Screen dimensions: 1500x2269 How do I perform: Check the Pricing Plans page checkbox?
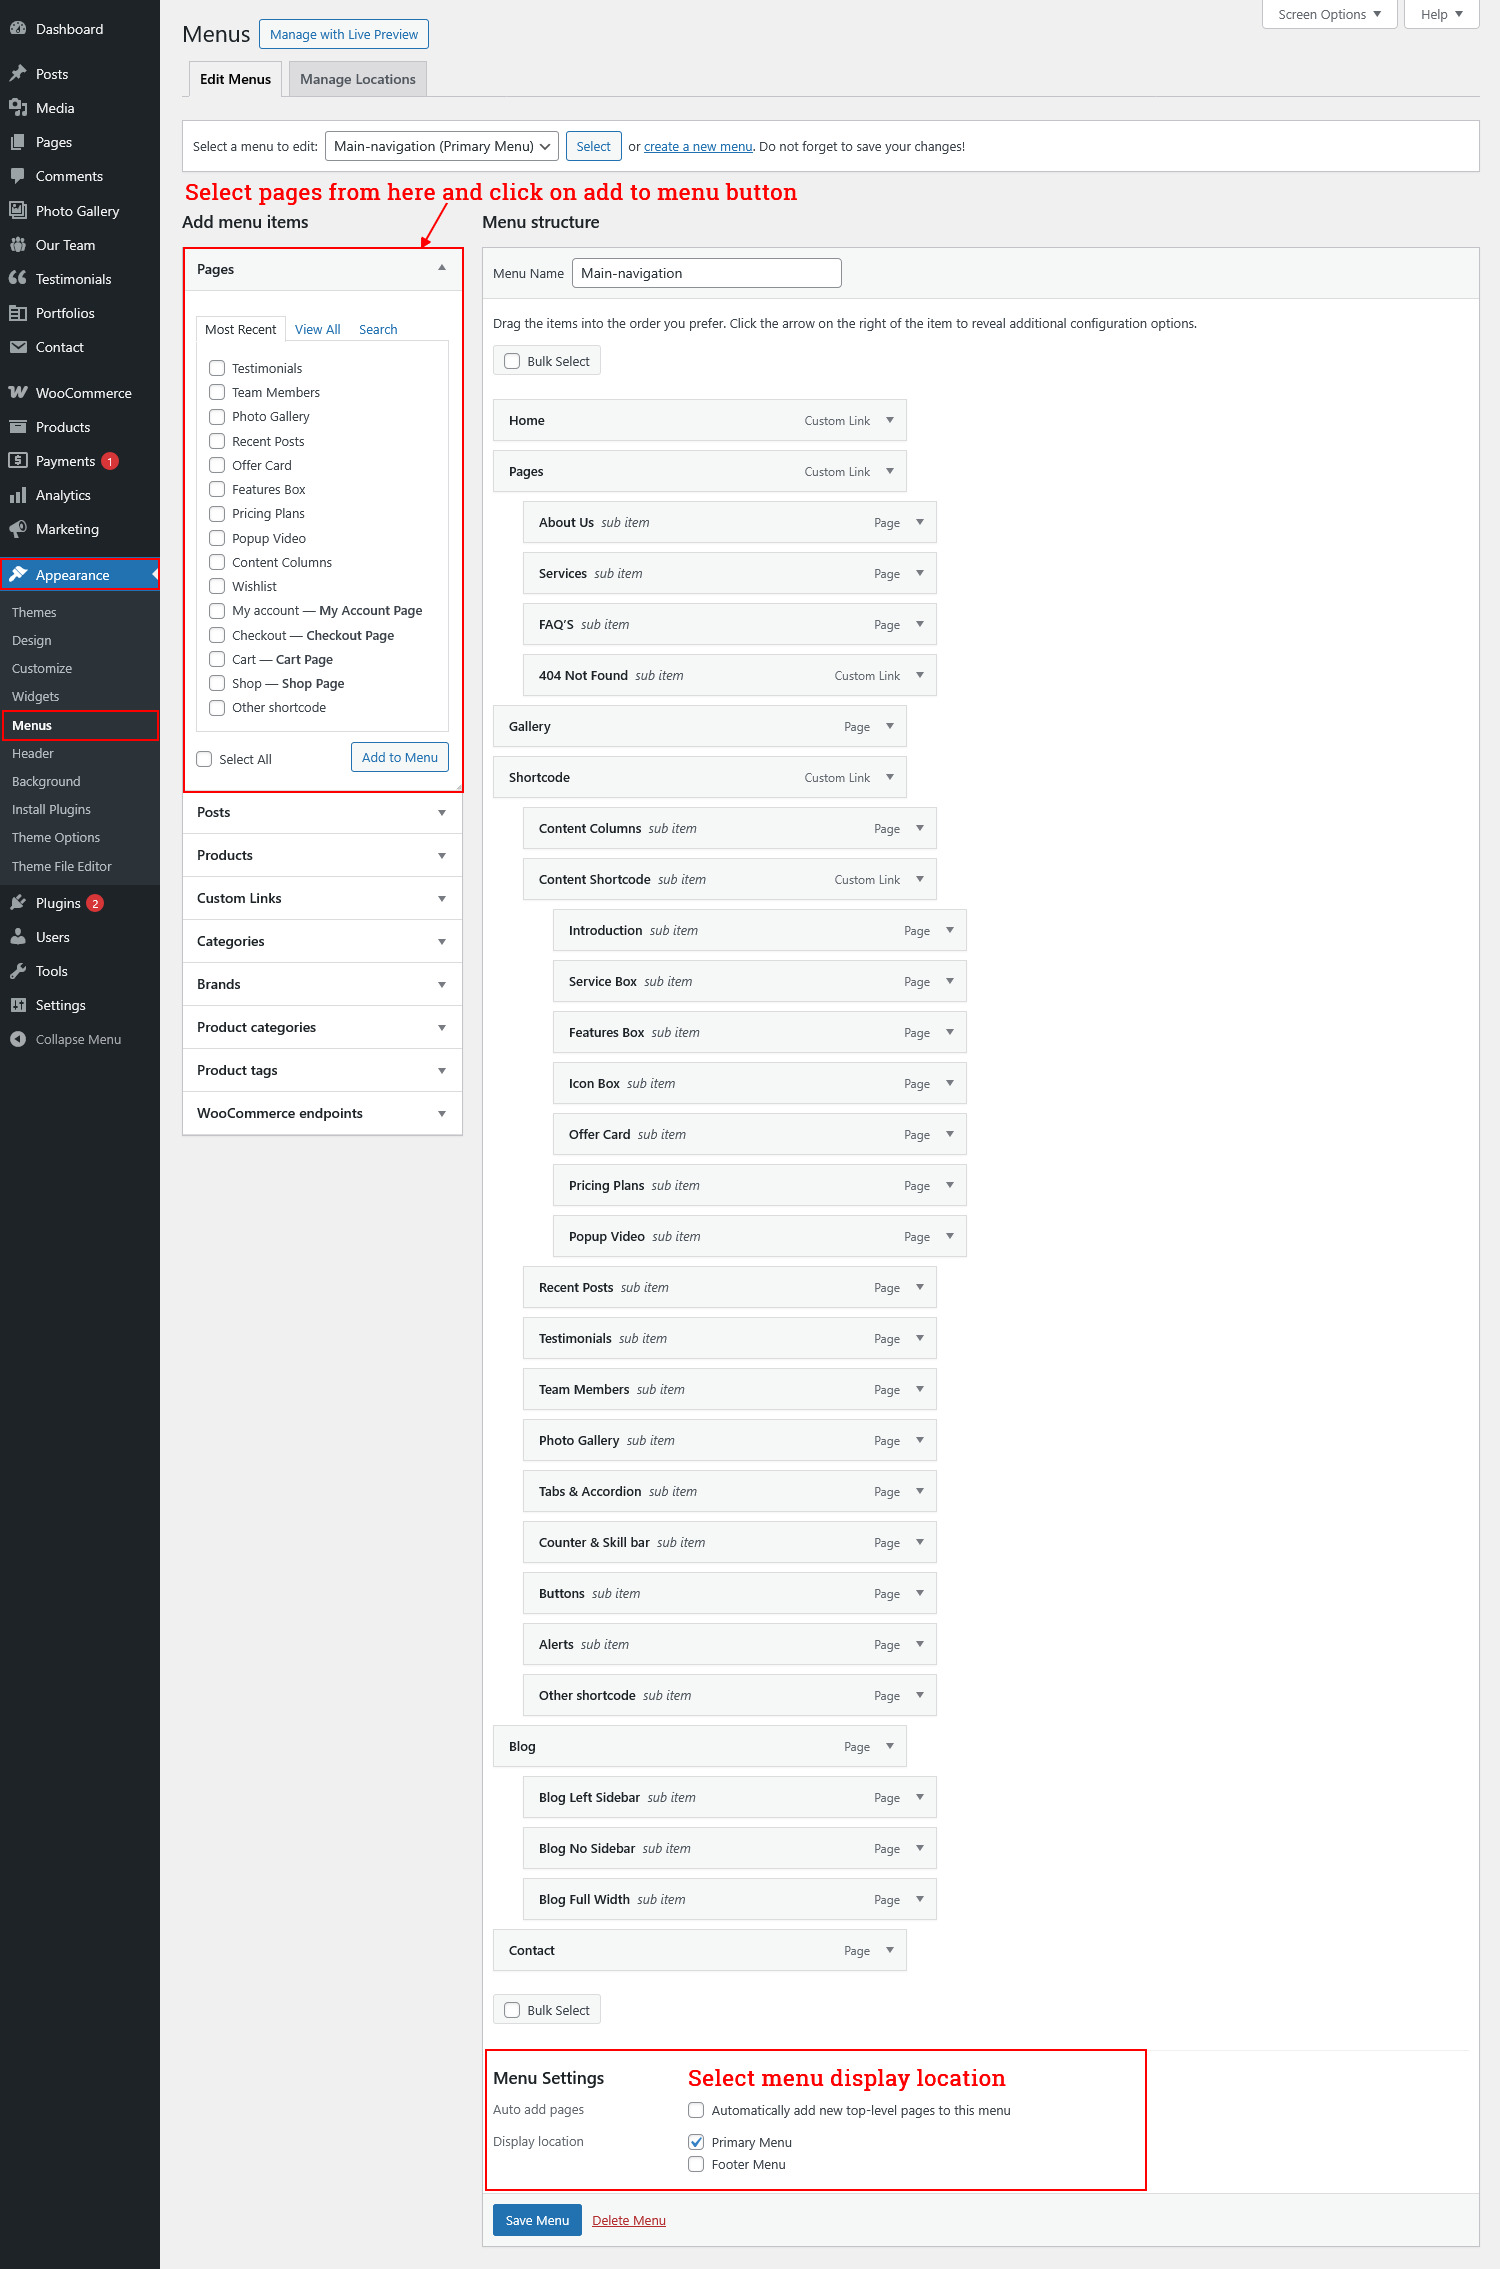coord(217,514)
